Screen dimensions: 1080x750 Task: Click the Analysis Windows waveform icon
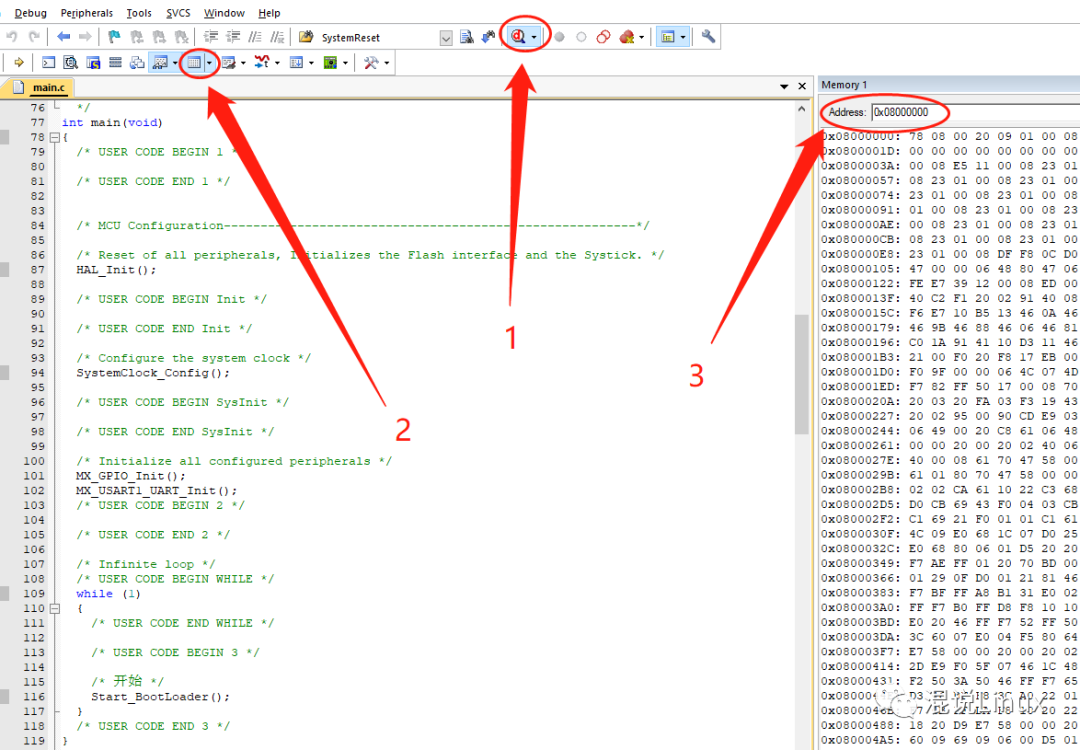(262, 63)
